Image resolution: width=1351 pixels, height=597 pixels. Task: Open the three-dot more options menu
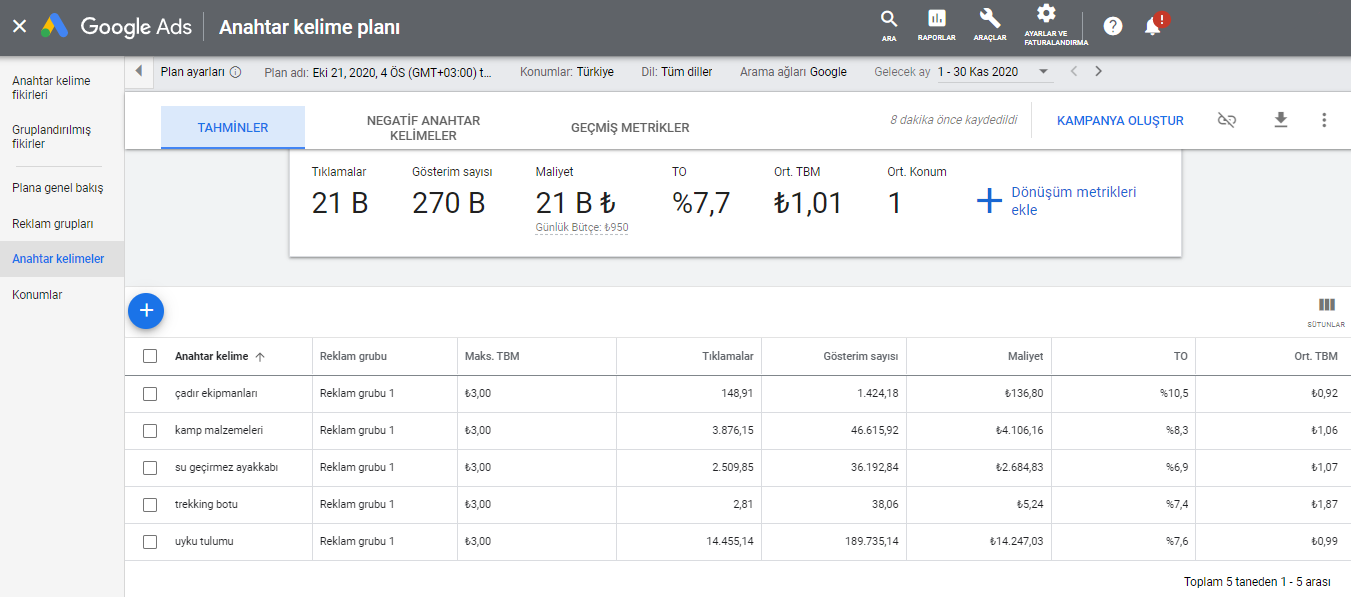[x=1324, y=120]
